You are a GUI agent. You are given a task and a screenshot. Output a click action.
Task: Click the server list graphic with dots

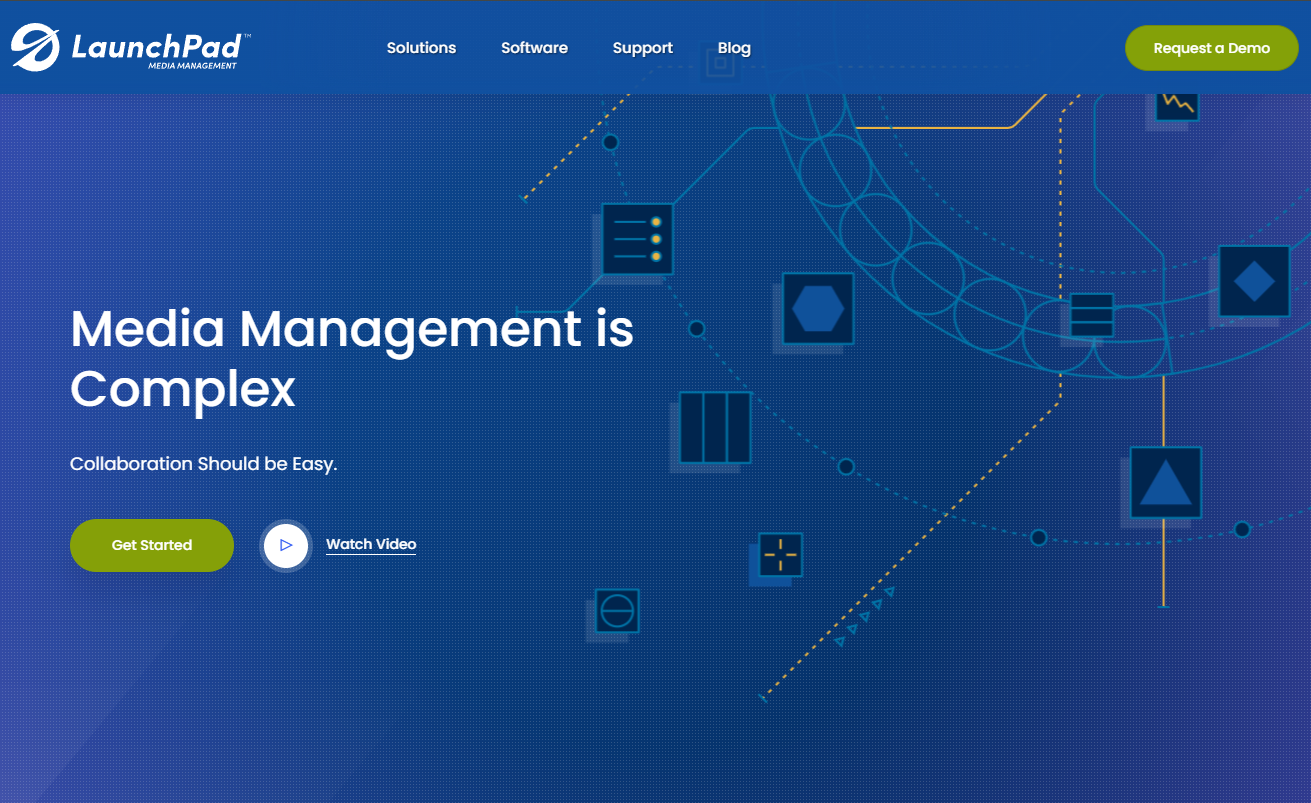click(x=637, y=240)
